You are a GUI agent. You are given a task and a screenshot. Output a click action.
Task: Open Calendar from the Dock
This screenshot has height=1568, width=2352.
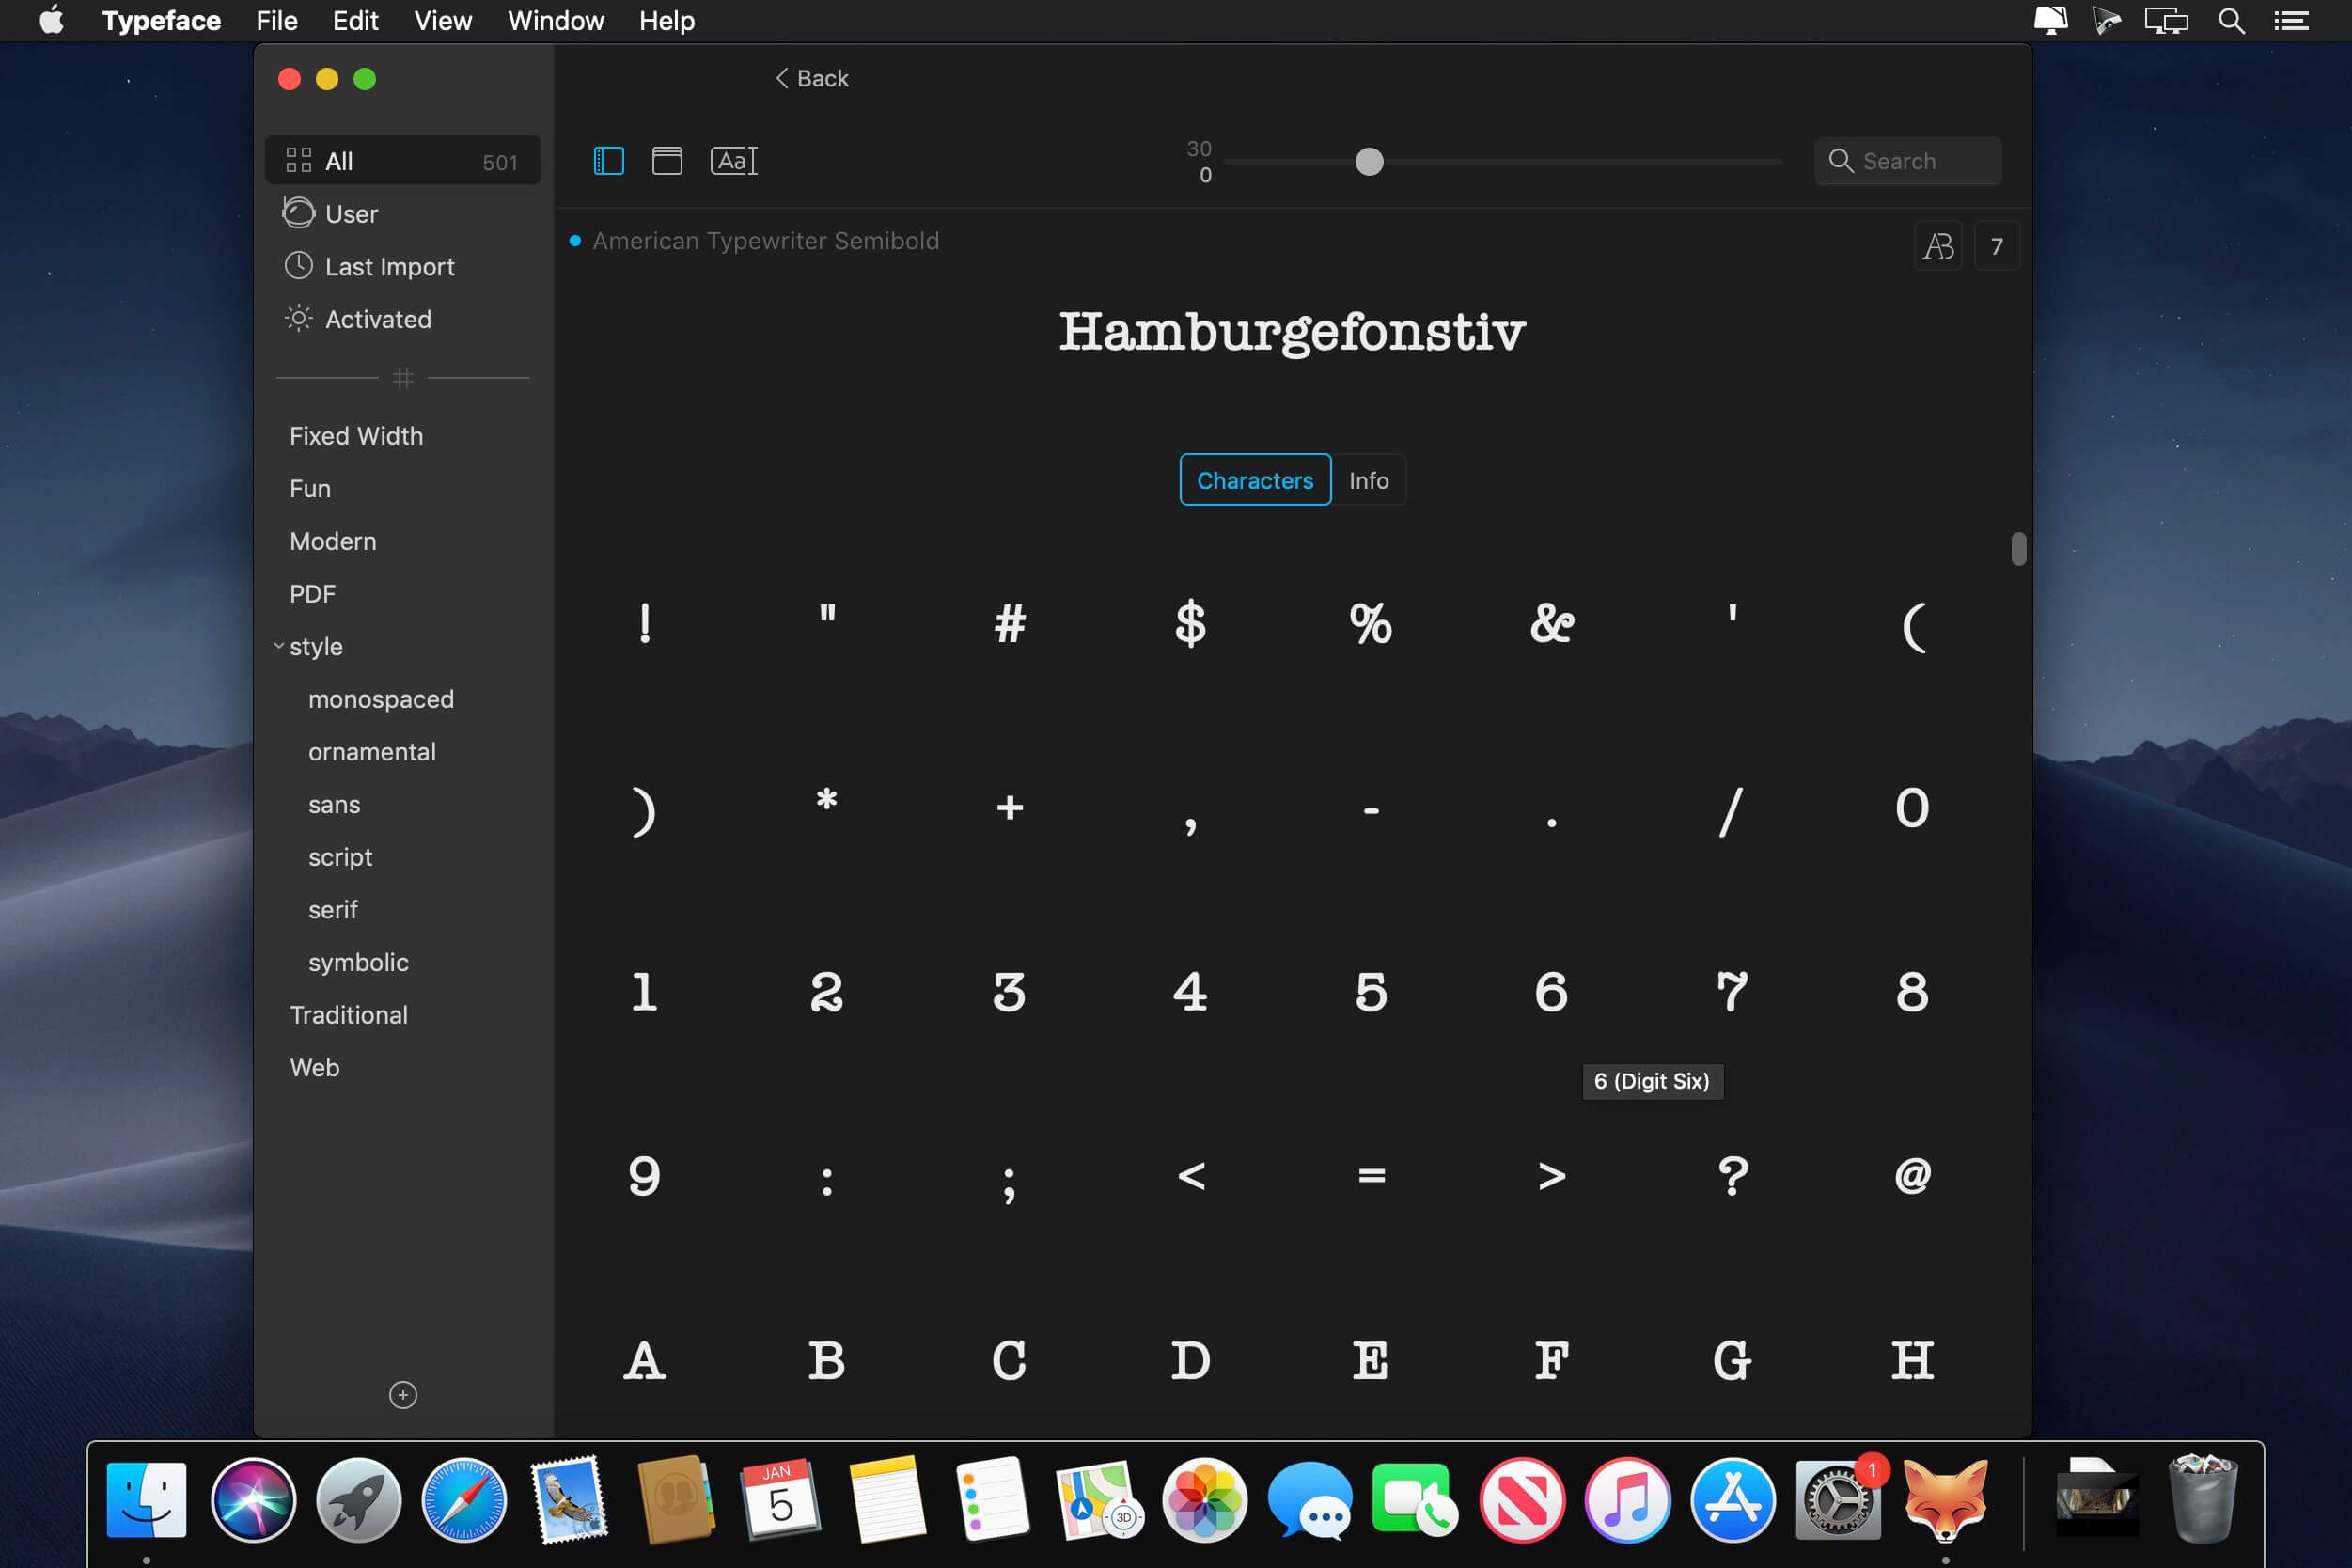(x=781, y=1500)
